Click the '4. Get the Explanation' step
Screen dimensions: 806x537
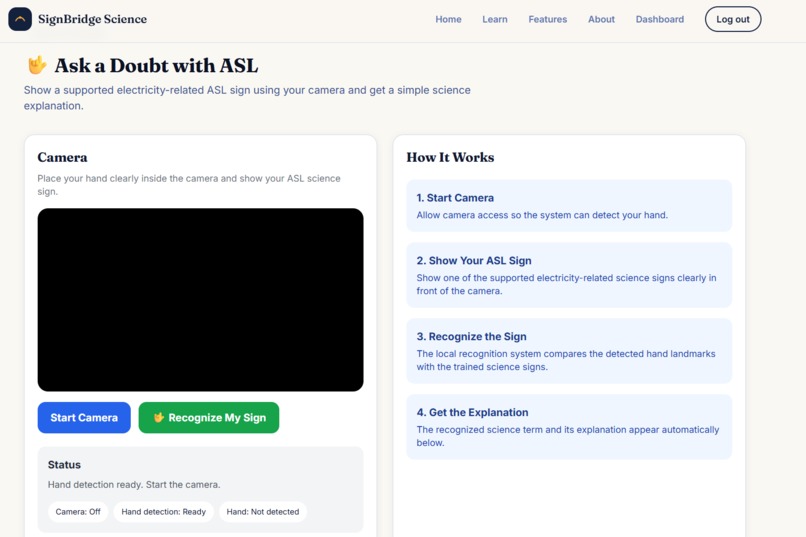(x=569, y=427)
